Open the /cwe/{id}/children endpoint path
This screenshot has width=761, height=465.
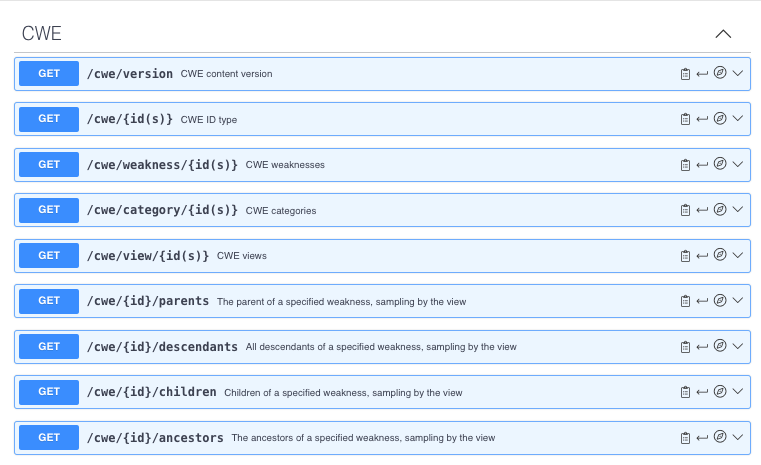[151, 392]
